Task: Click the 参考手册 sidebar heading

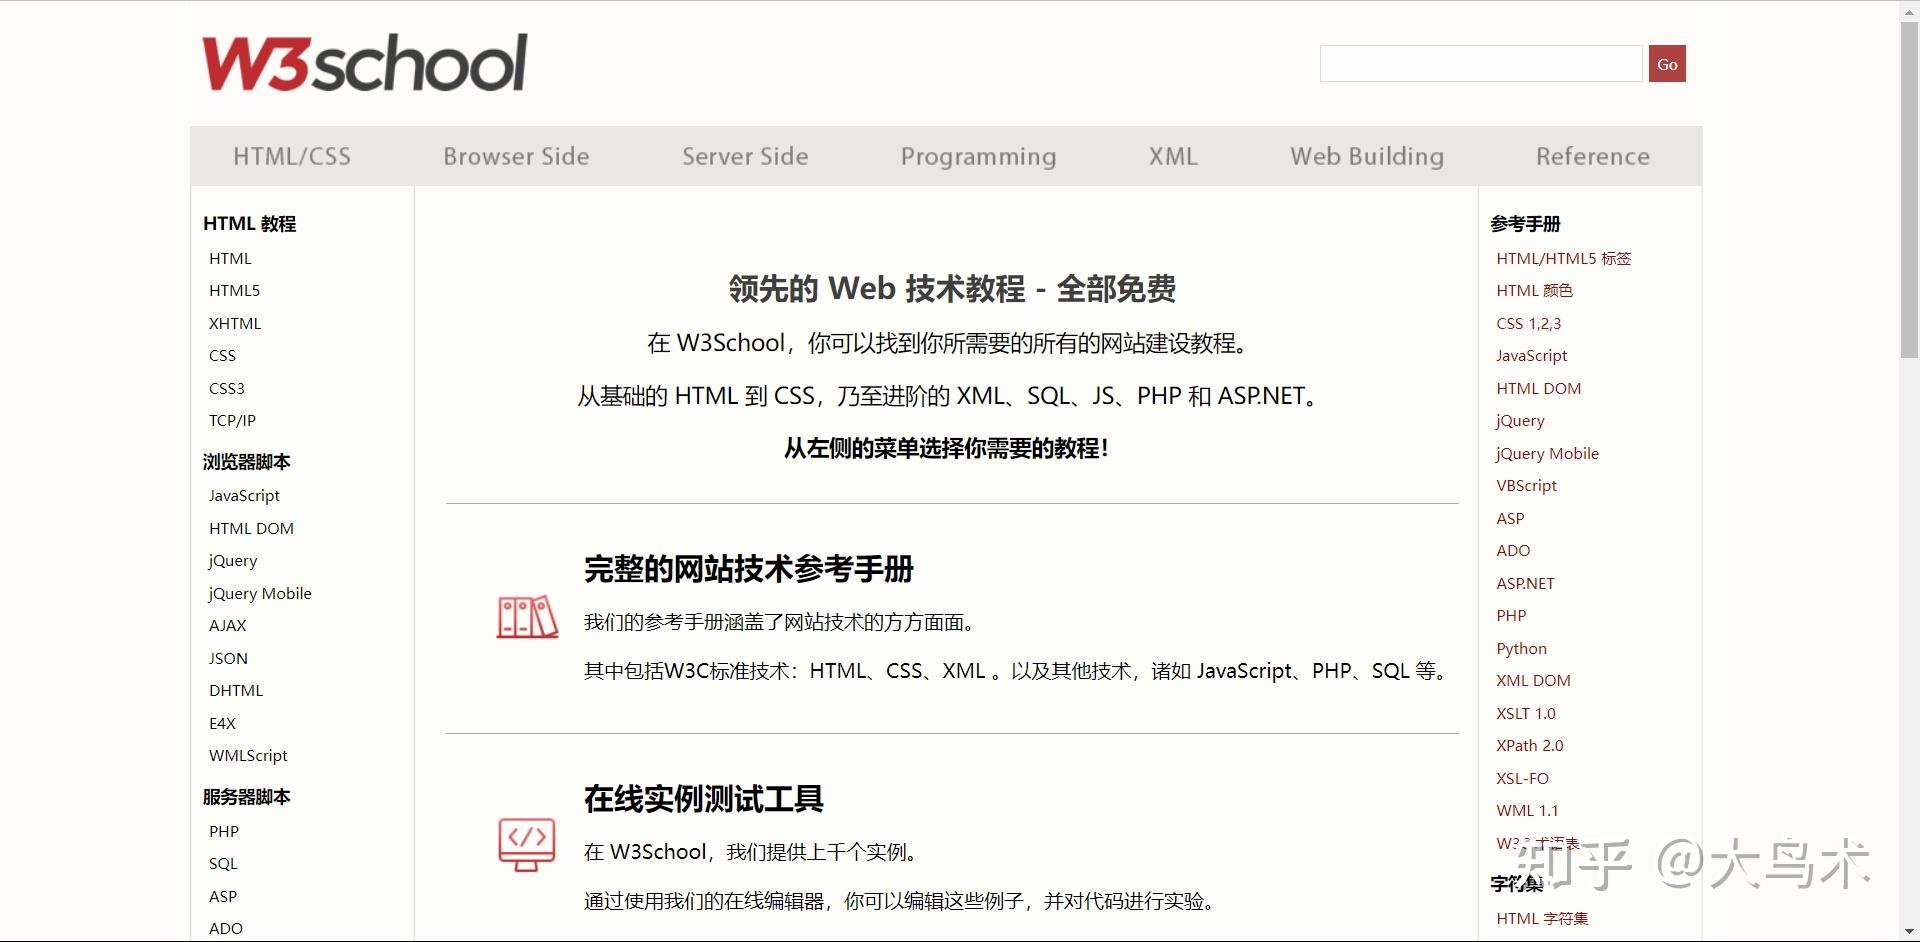Action: (1525, 223)
